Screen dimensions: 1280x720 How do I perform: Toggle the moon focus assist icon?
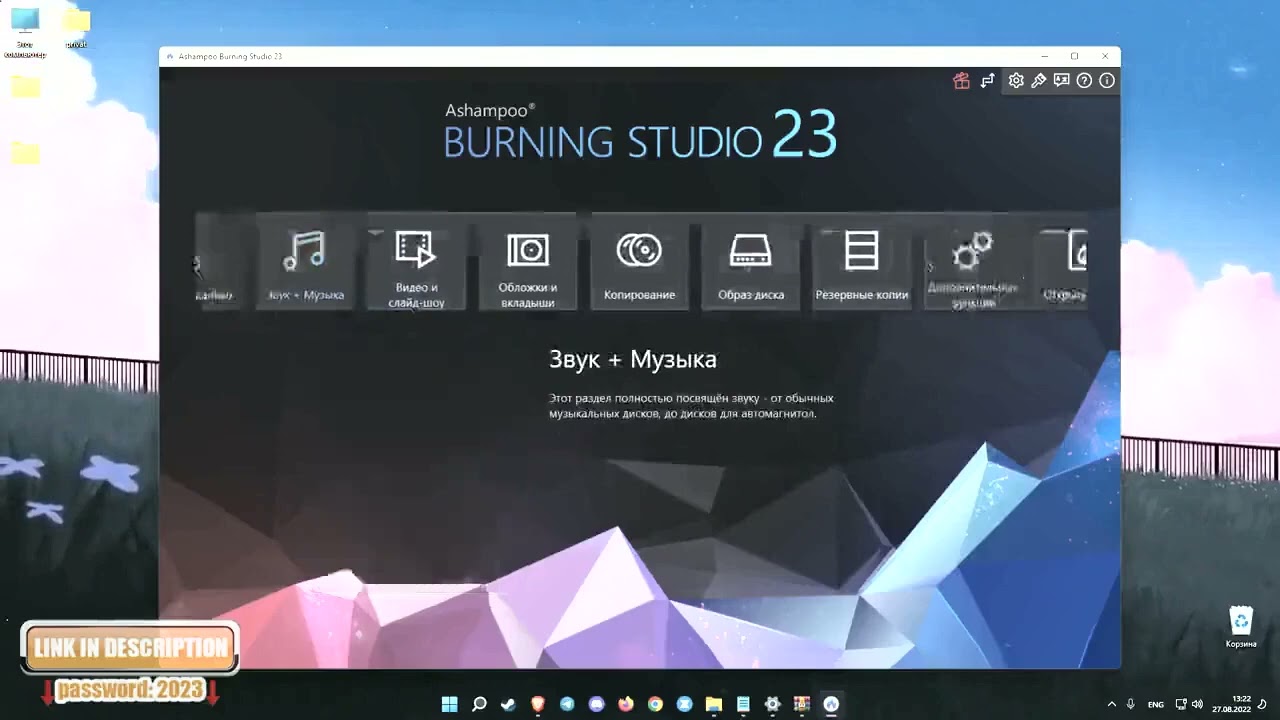pos(1263,704)
